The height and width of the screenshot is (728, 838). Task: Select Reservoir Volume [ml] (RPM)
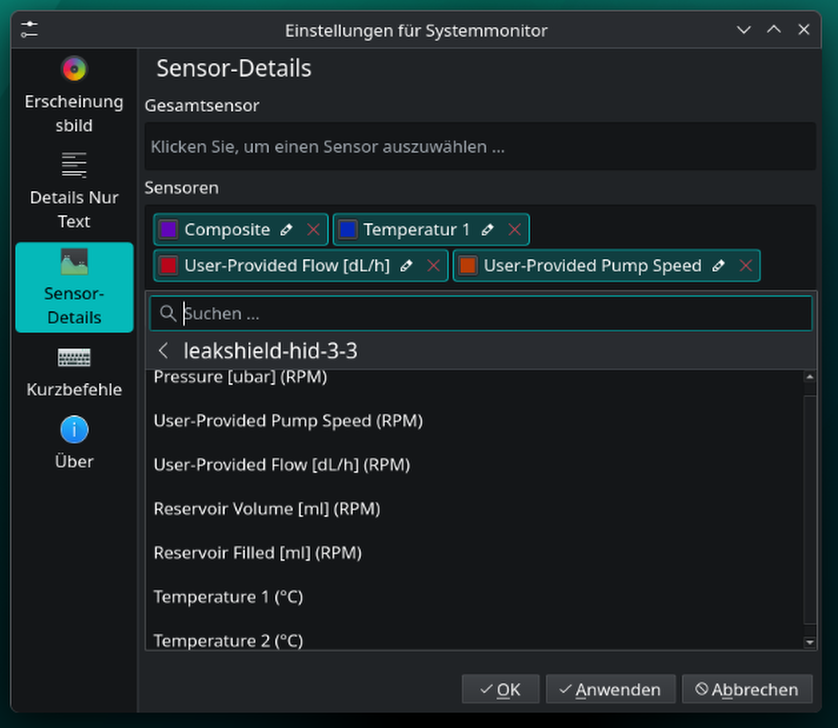click(x=475, y=509)
